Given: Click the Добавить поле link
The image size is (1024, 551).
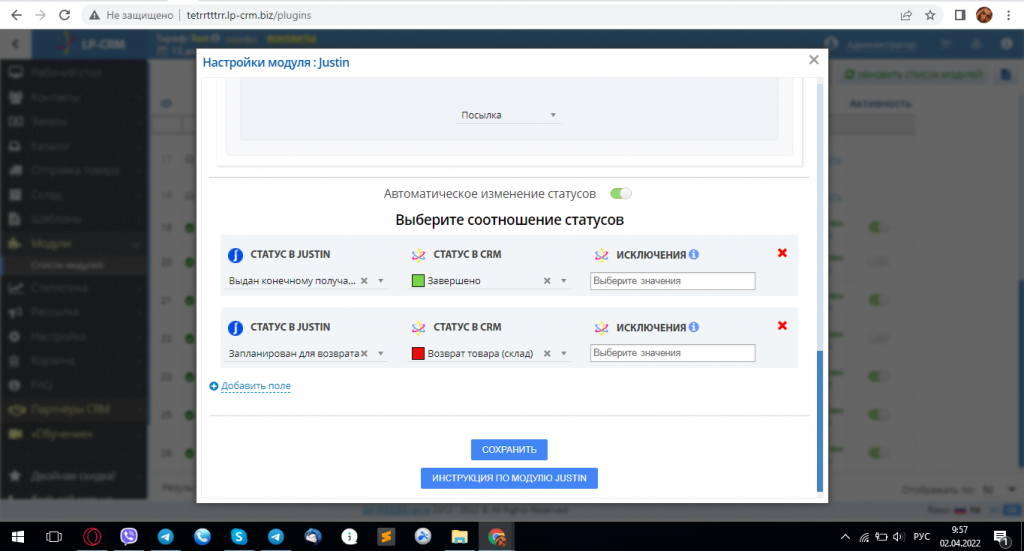Looking at the screenshot, I should pos(255,386).
